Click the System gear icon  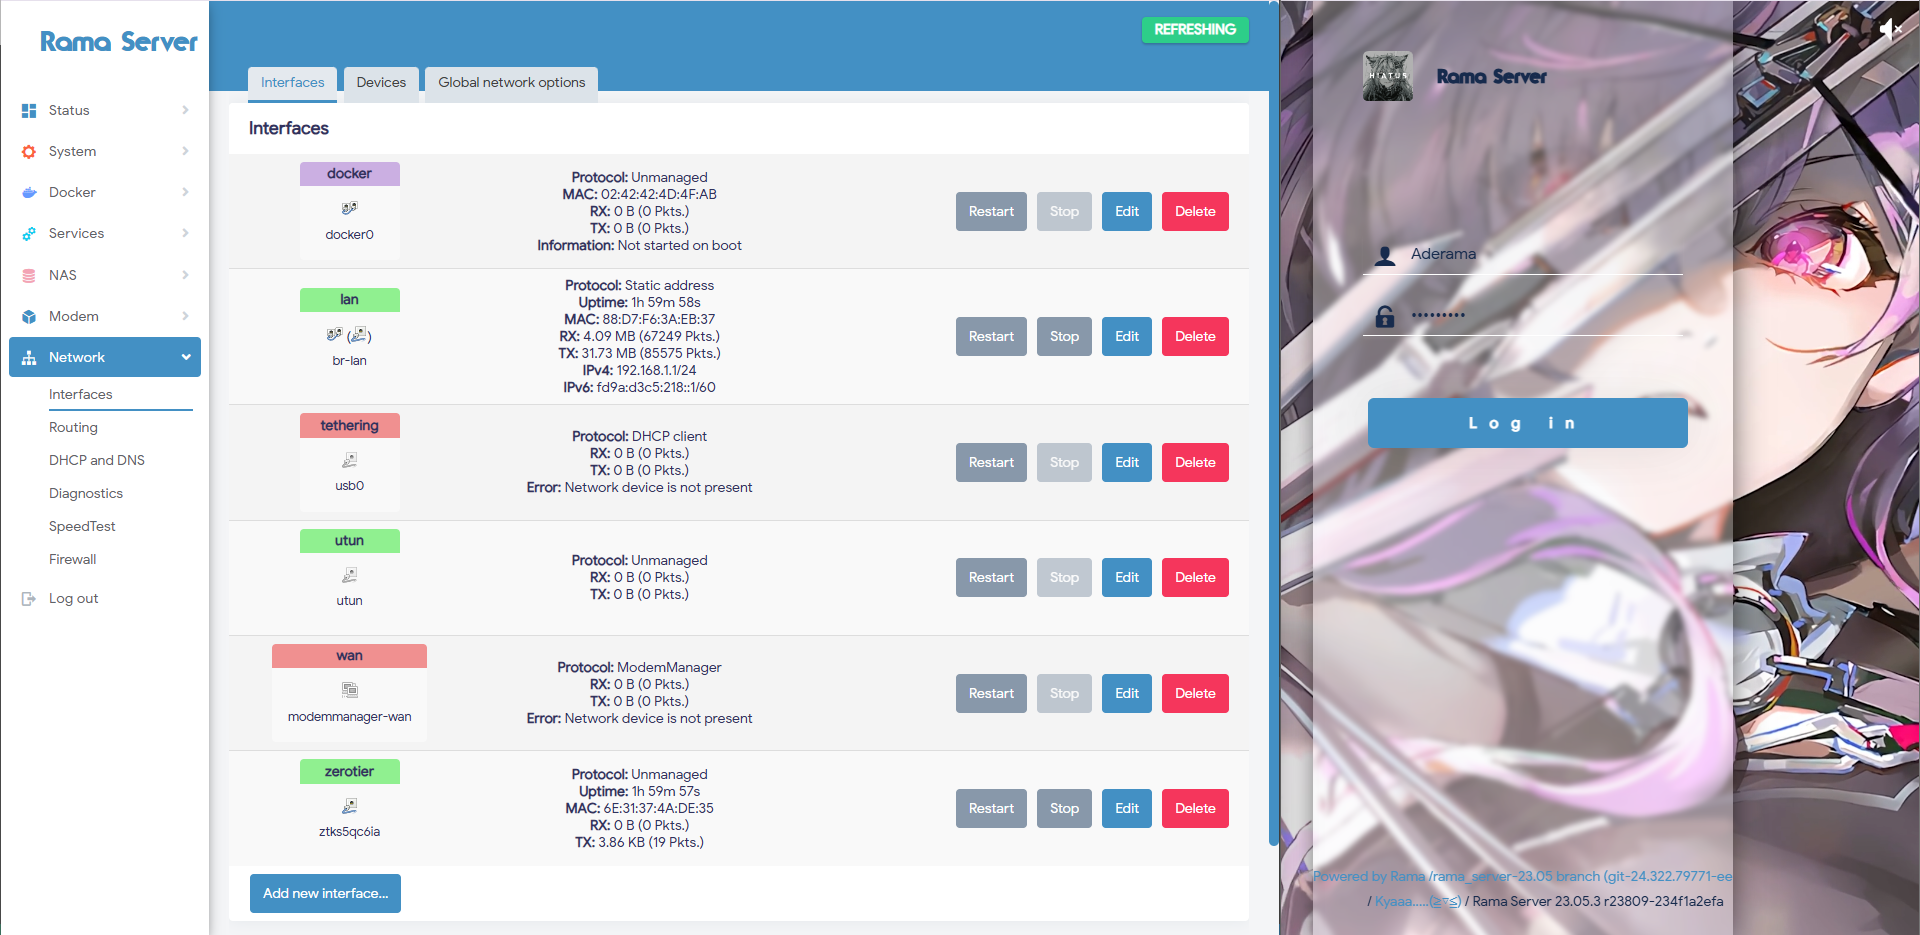click(x=29, y=152)
